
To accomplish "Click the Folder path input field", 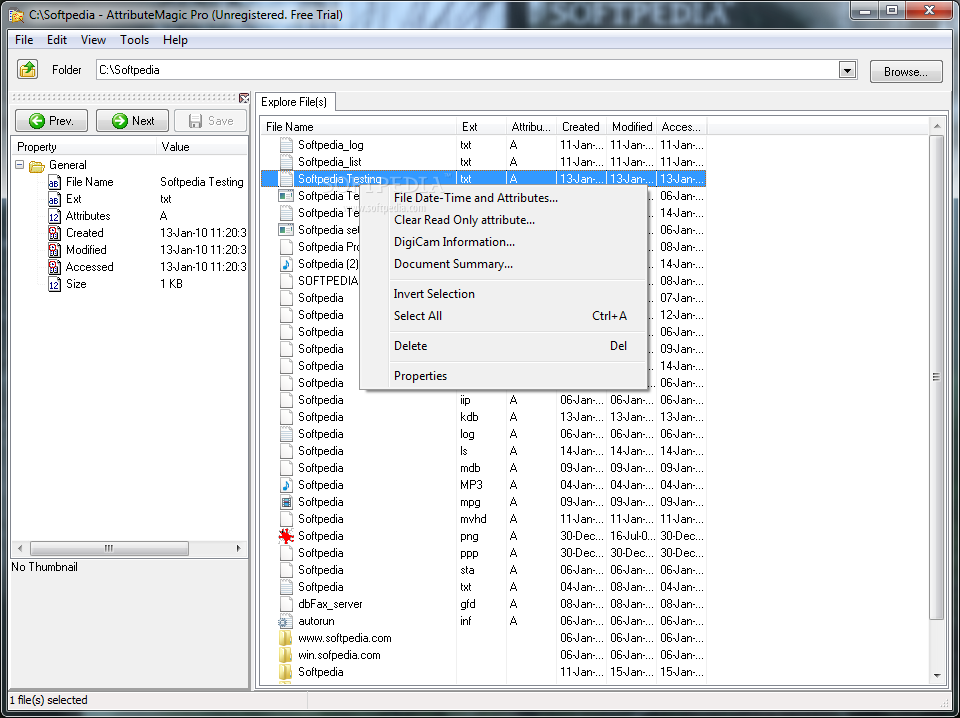I will pyautogui.click(x=468, y=70).
